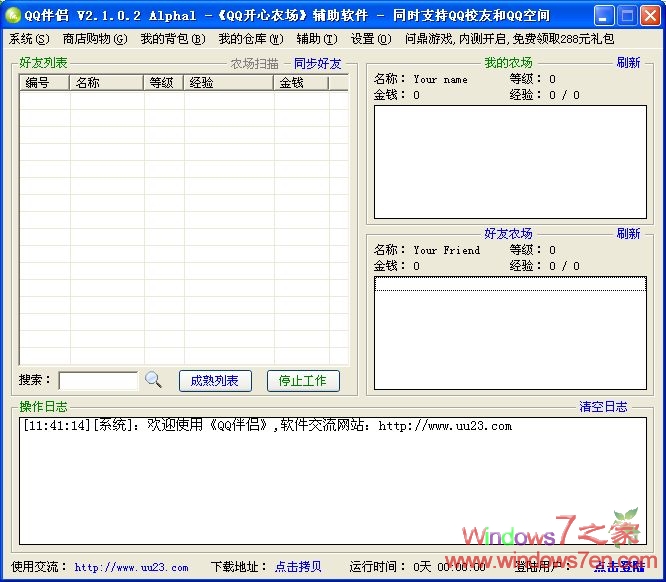Open the 商店购物(G) menu
The image size is (666, 582).
click(x=95, y=39)
